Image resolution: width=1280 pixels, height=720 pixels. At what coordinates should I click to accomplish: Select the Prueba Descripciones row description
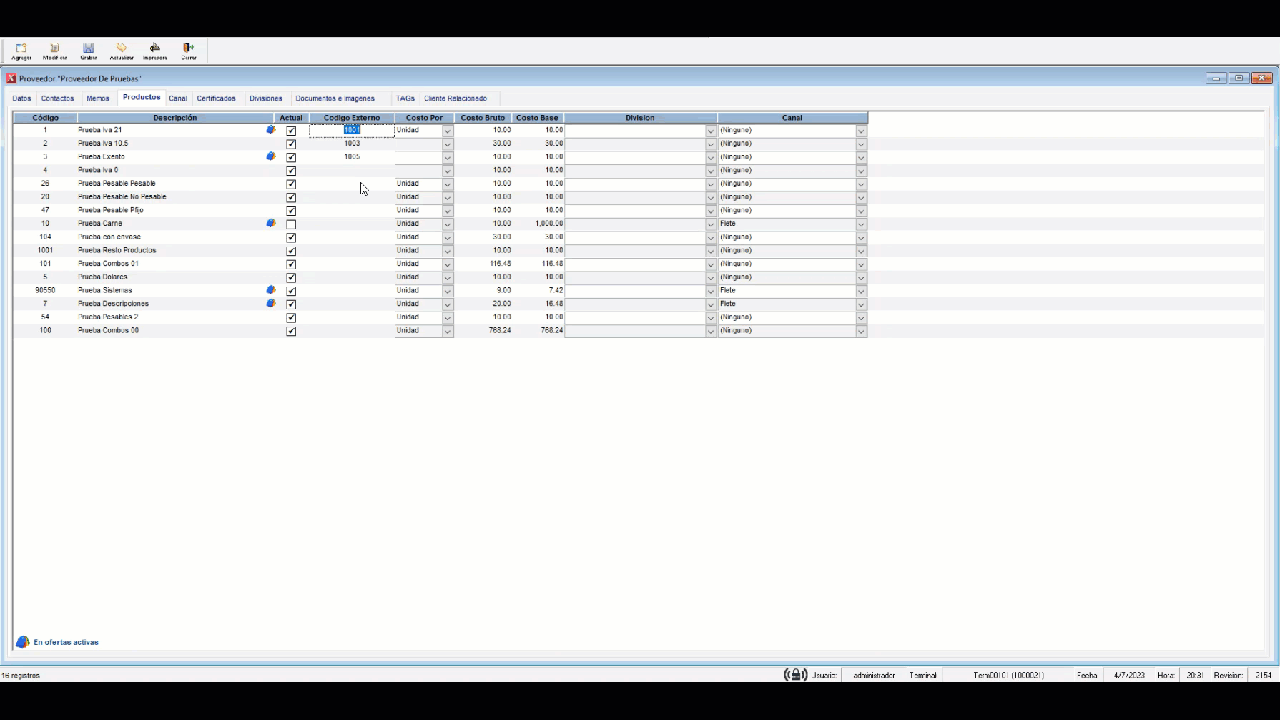(114, 304)
